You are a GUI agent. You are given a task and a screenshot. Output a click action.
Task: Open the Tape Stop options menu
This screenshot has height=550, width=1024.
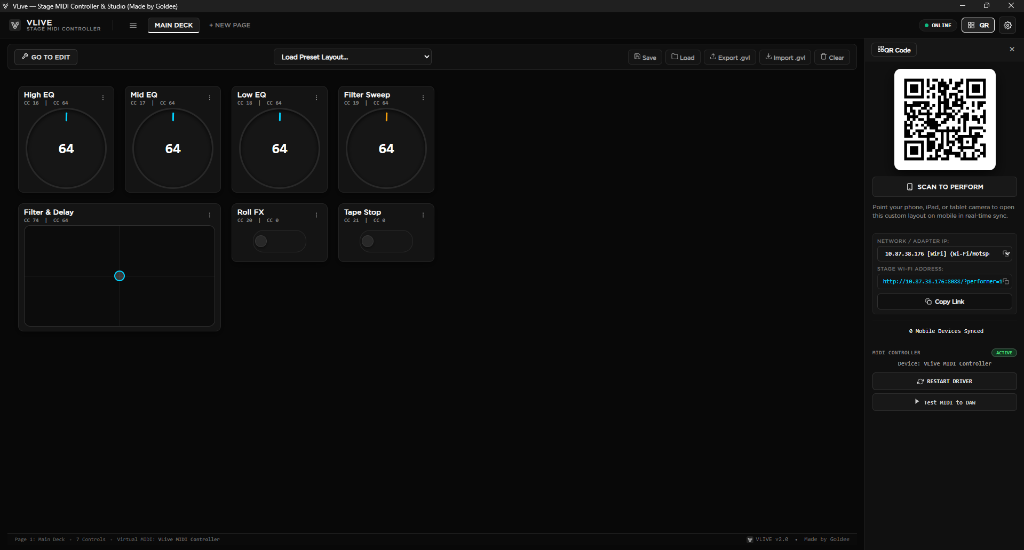click(x=423, y=215)
